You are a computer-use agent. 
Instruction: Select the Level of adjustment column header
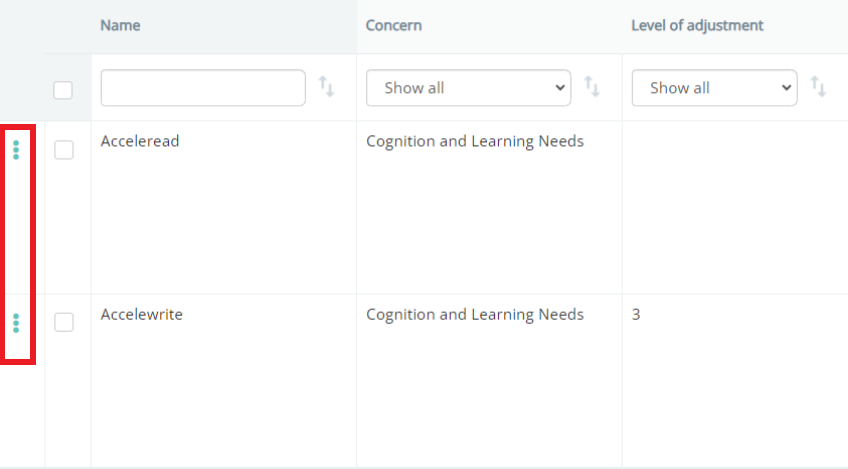[x=697, y=25]
